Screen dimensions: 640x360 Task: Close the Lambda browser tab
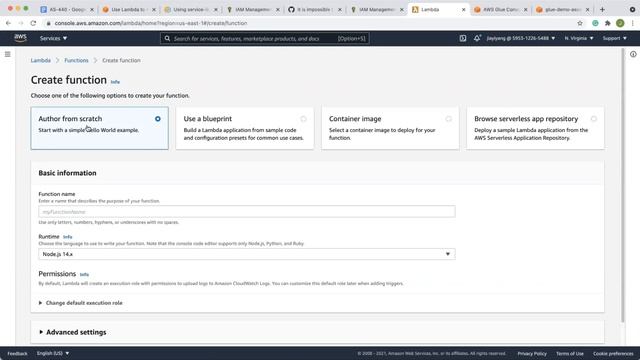click(x=464, y=9)
